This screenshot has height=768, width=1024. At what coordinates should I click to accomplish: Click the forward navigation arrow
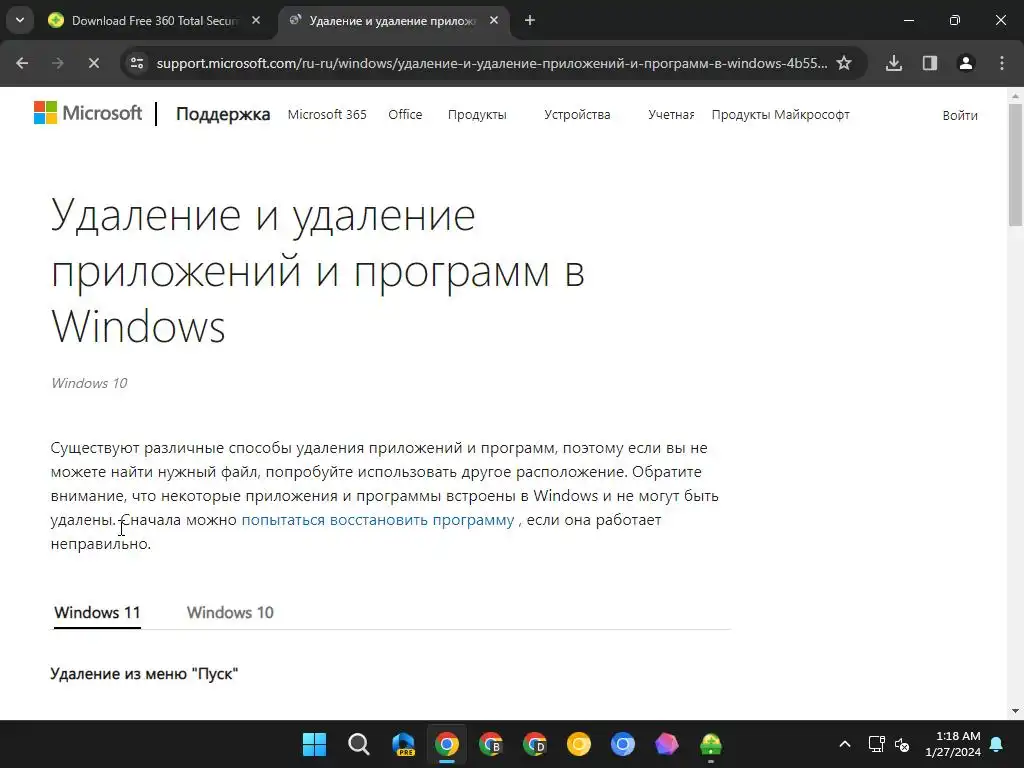(x=58, y=63)
